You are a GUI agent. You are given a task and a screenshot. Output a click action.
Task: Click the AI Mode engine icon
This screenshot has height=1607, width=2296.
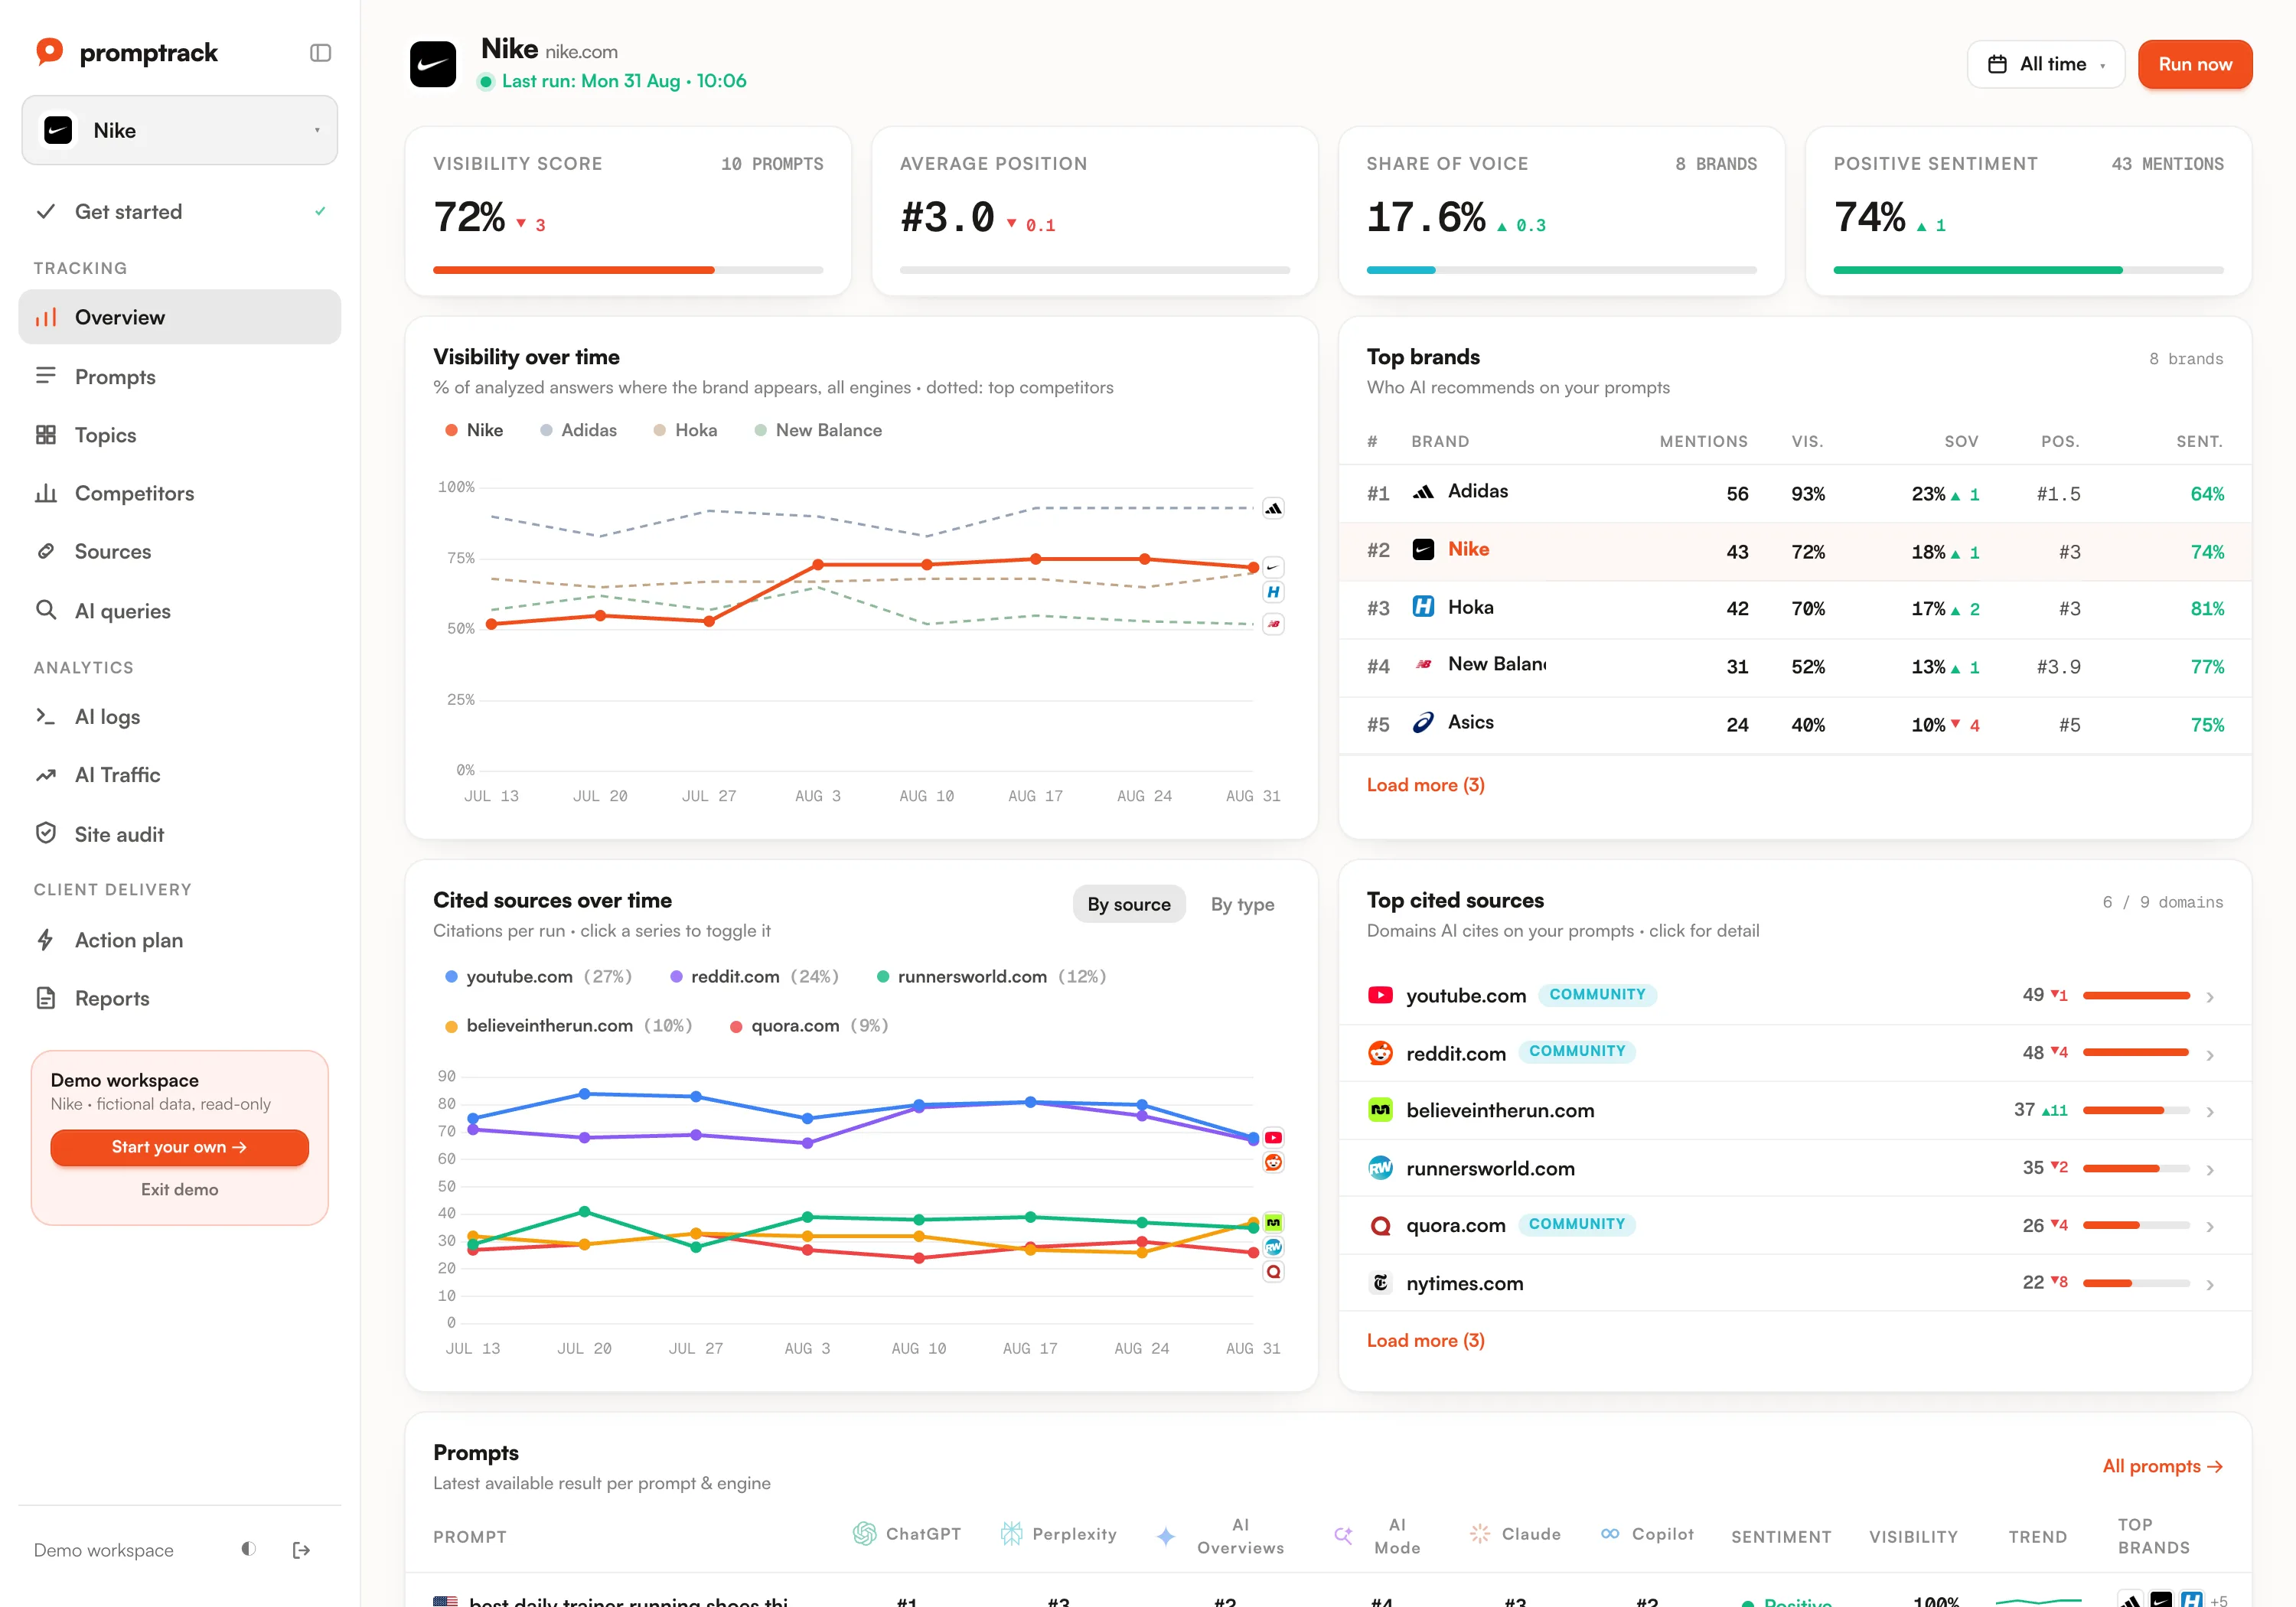point(1343,1536)
